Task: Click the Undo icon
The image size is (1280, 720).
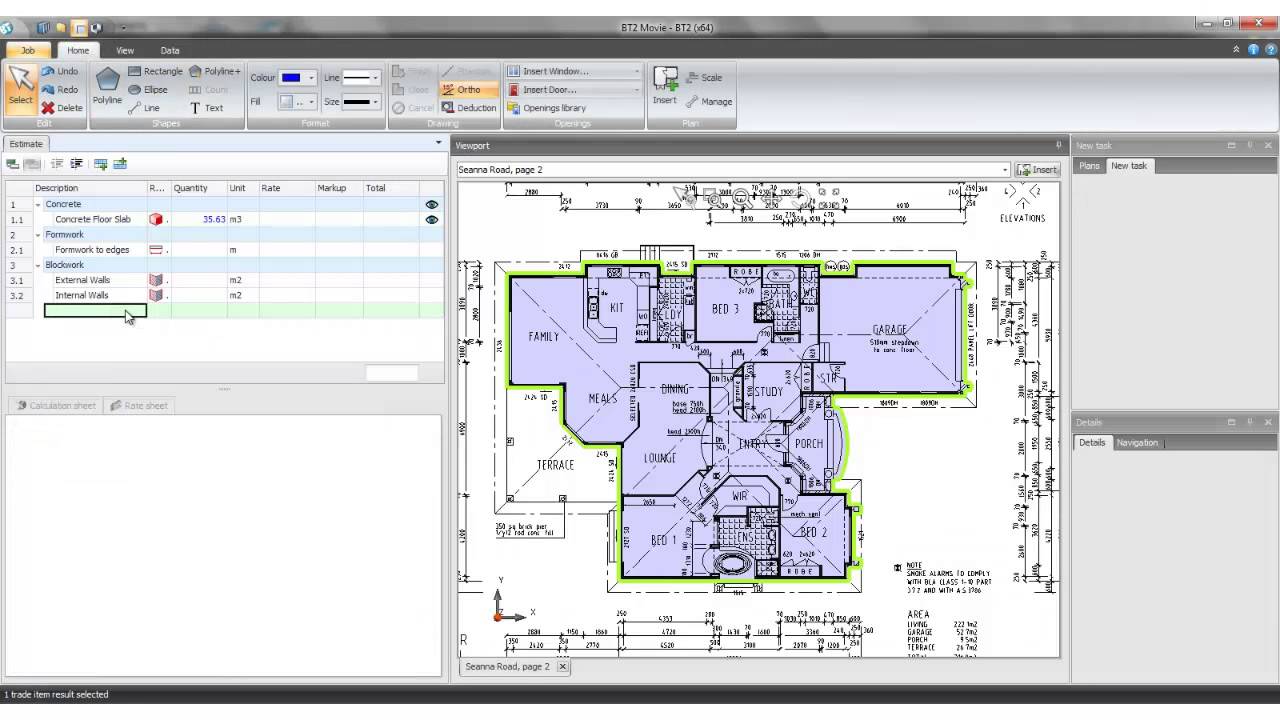Action: pyautogui.click(x=48, y=72)
